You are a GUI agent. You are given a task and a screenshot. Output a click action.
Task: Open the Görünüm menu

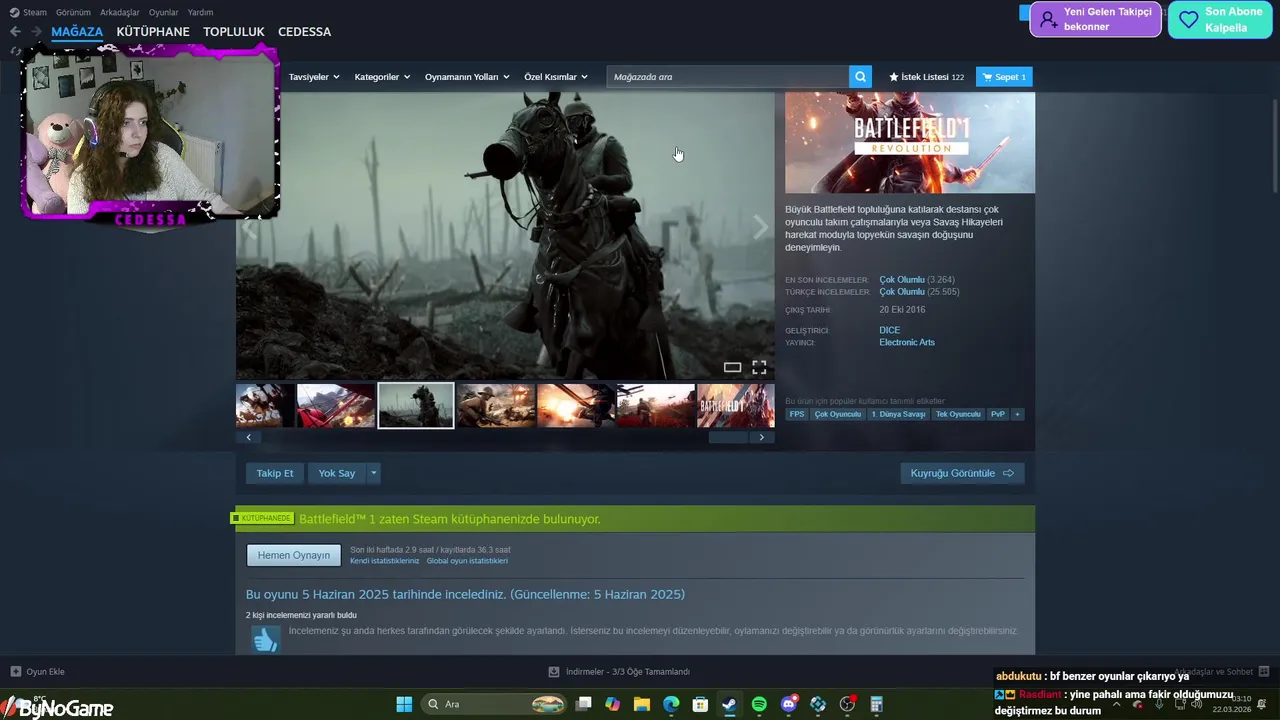pyautogui.click(x=73, y=12)
